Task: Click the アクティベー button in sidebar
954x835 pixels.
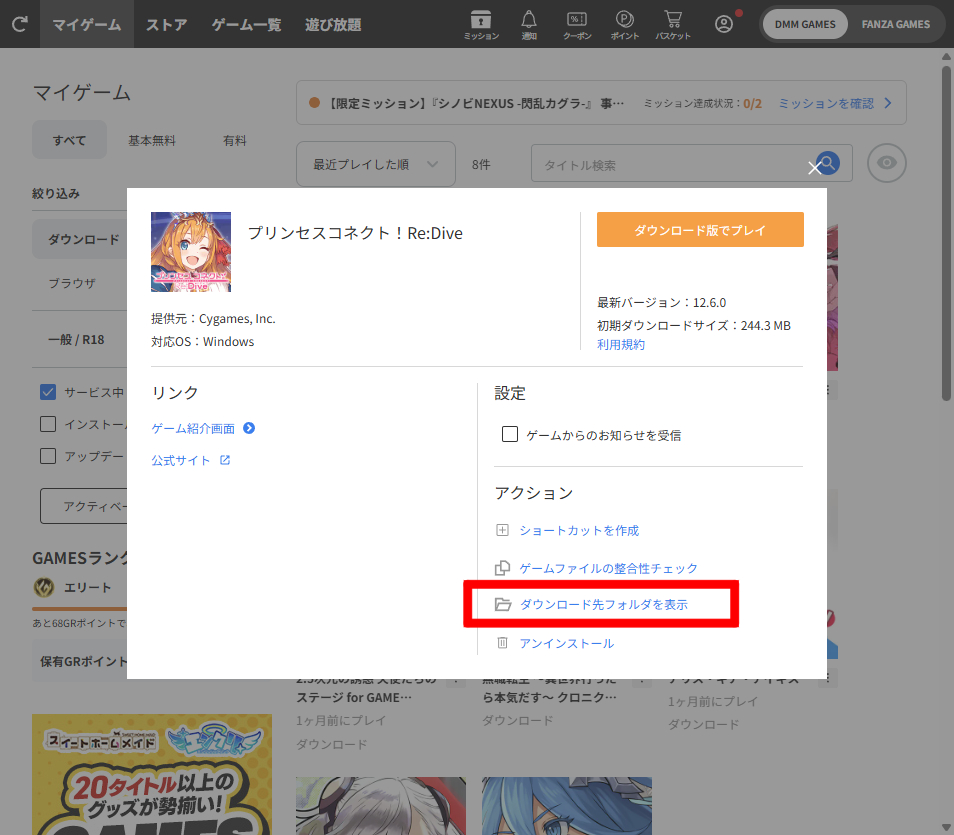Action: (84, 506)
